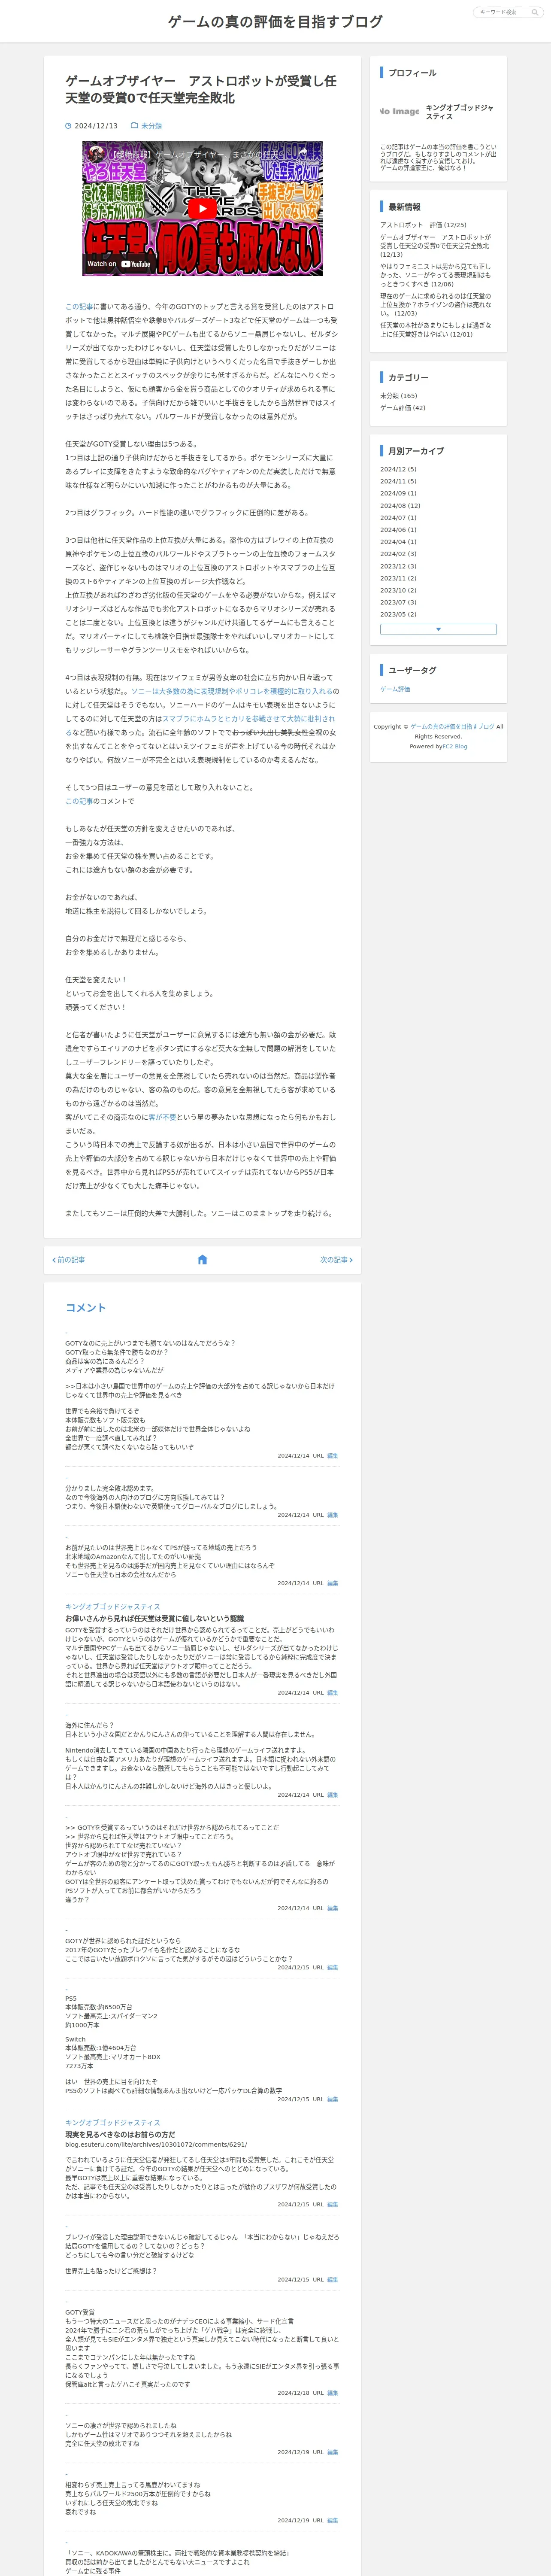Open archive 2023/07 (3)
551x2576 pixels.
click(x=398, y=602)
